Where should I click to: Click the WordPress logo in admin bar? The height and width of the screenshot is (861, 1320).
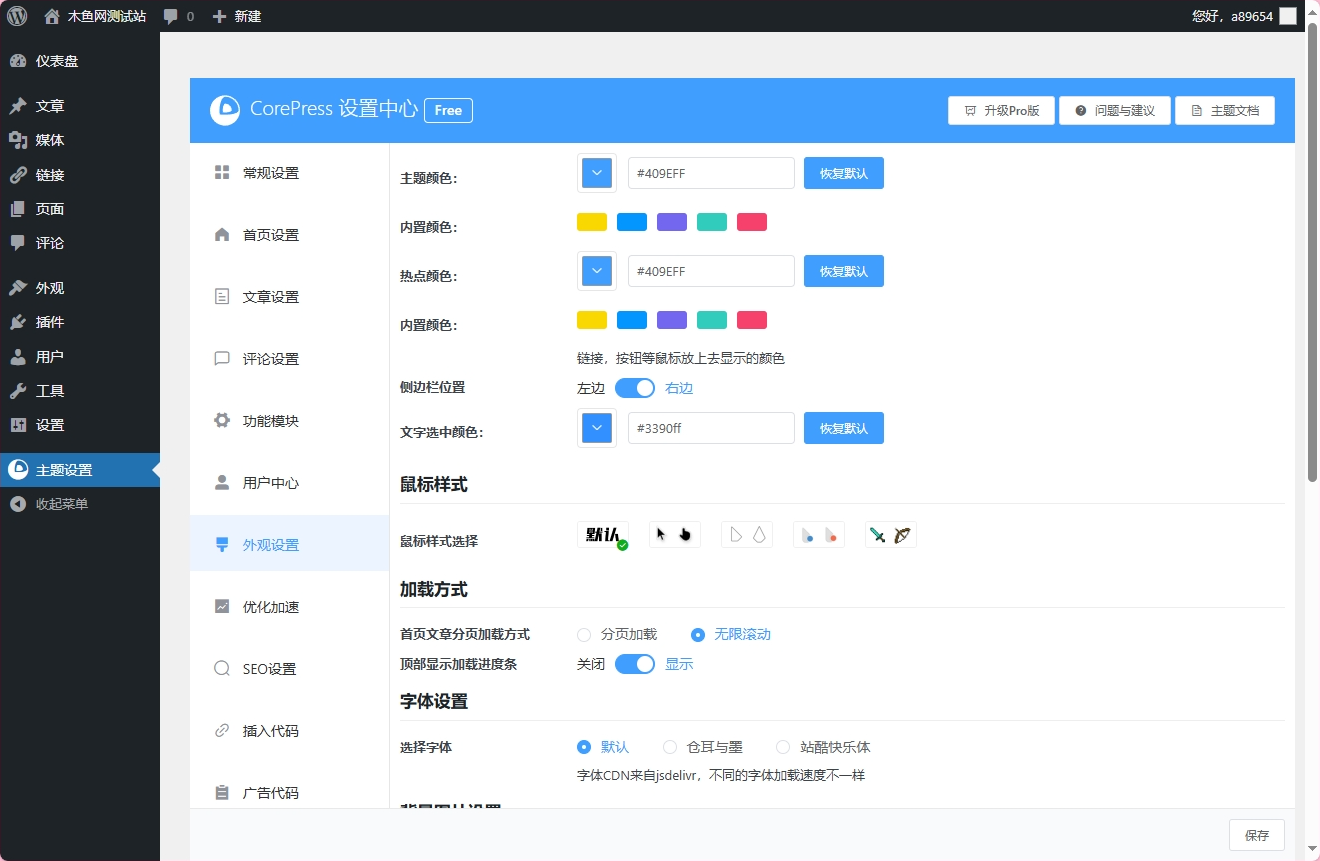click(x=17, y=16)
